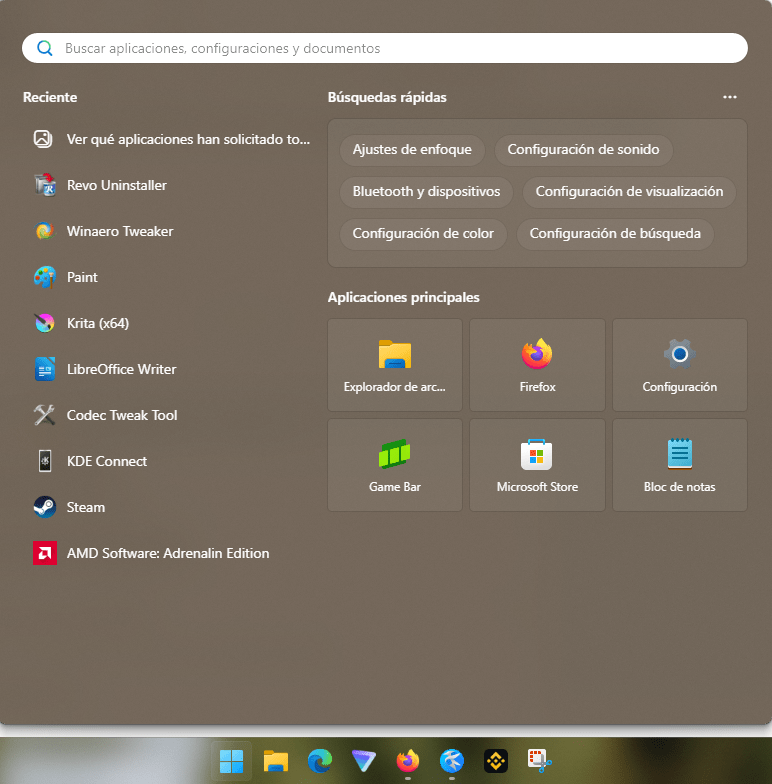Screen dimensions: 772x784
Task: Launch Steam from the recent list
Action: 172,507
